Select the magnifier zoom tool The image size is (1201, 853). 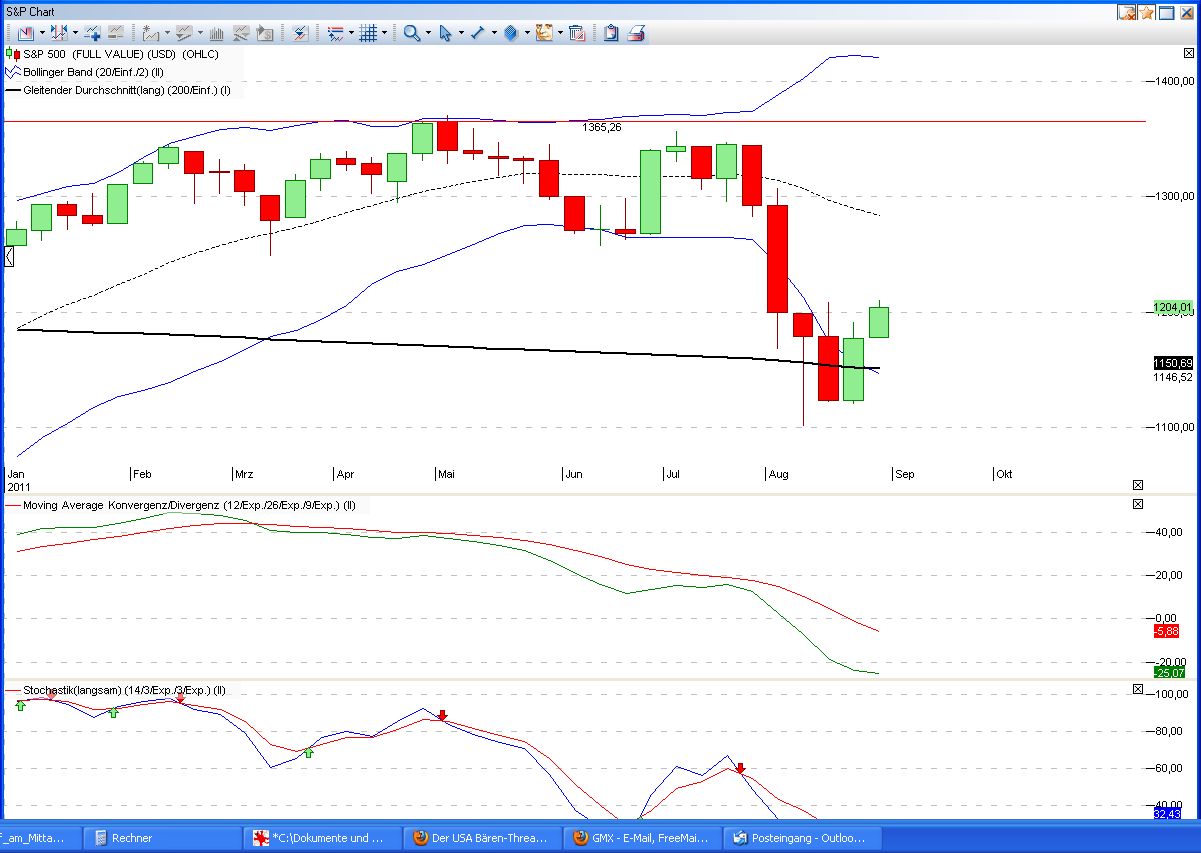(x=411, y=33)
